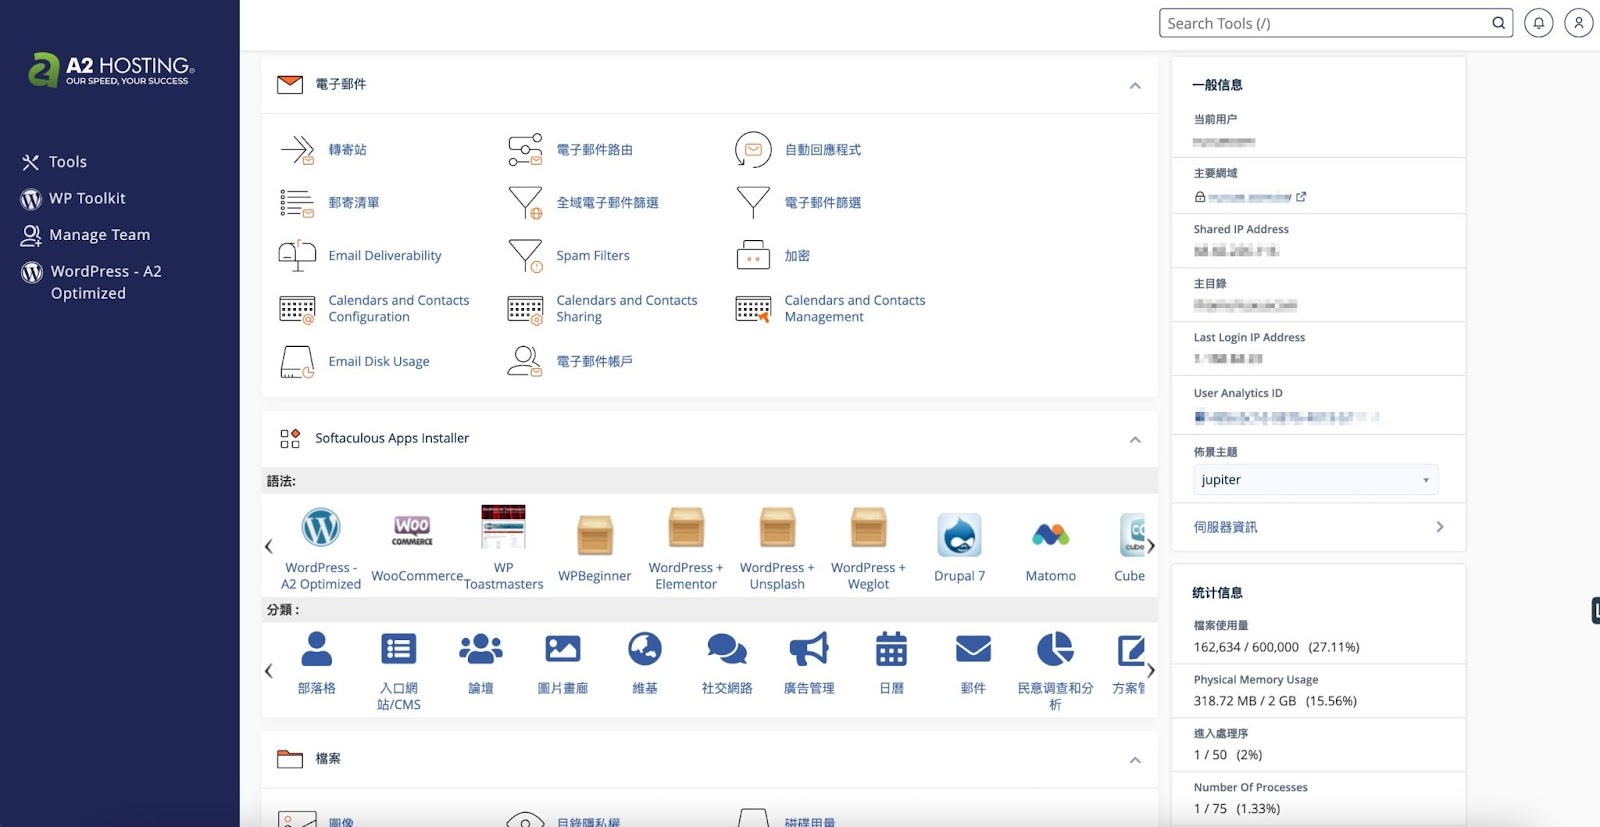Open the 全域電子郵件篩選 global filters icon
1600x827 pixels.
tap(525, 203)
